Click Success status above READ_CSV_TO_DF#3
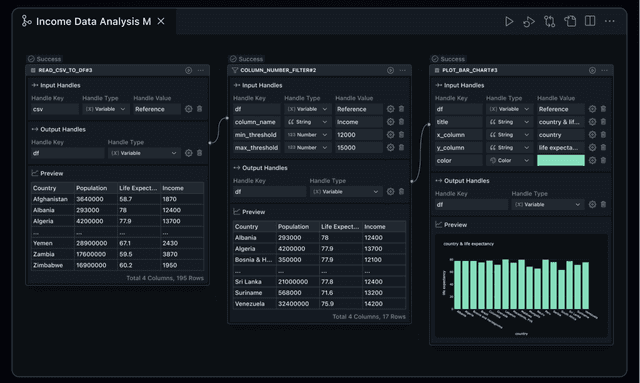The height and width of the screenshot is (383, 640). [44, 59]
